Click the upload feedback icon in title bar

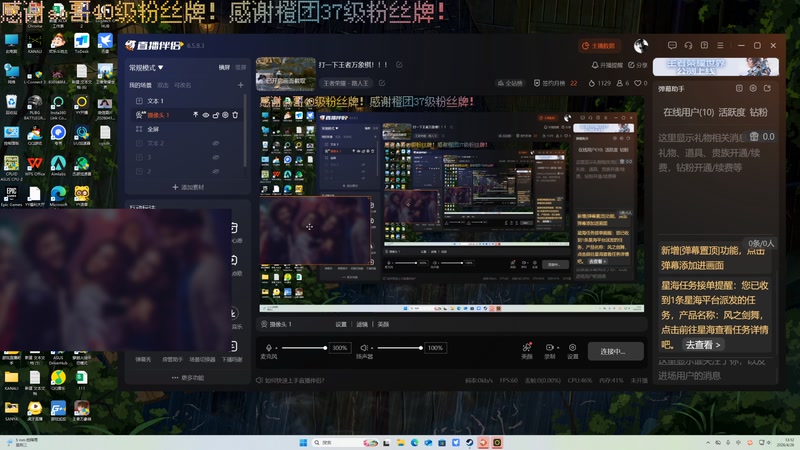[x=704, y=45]
